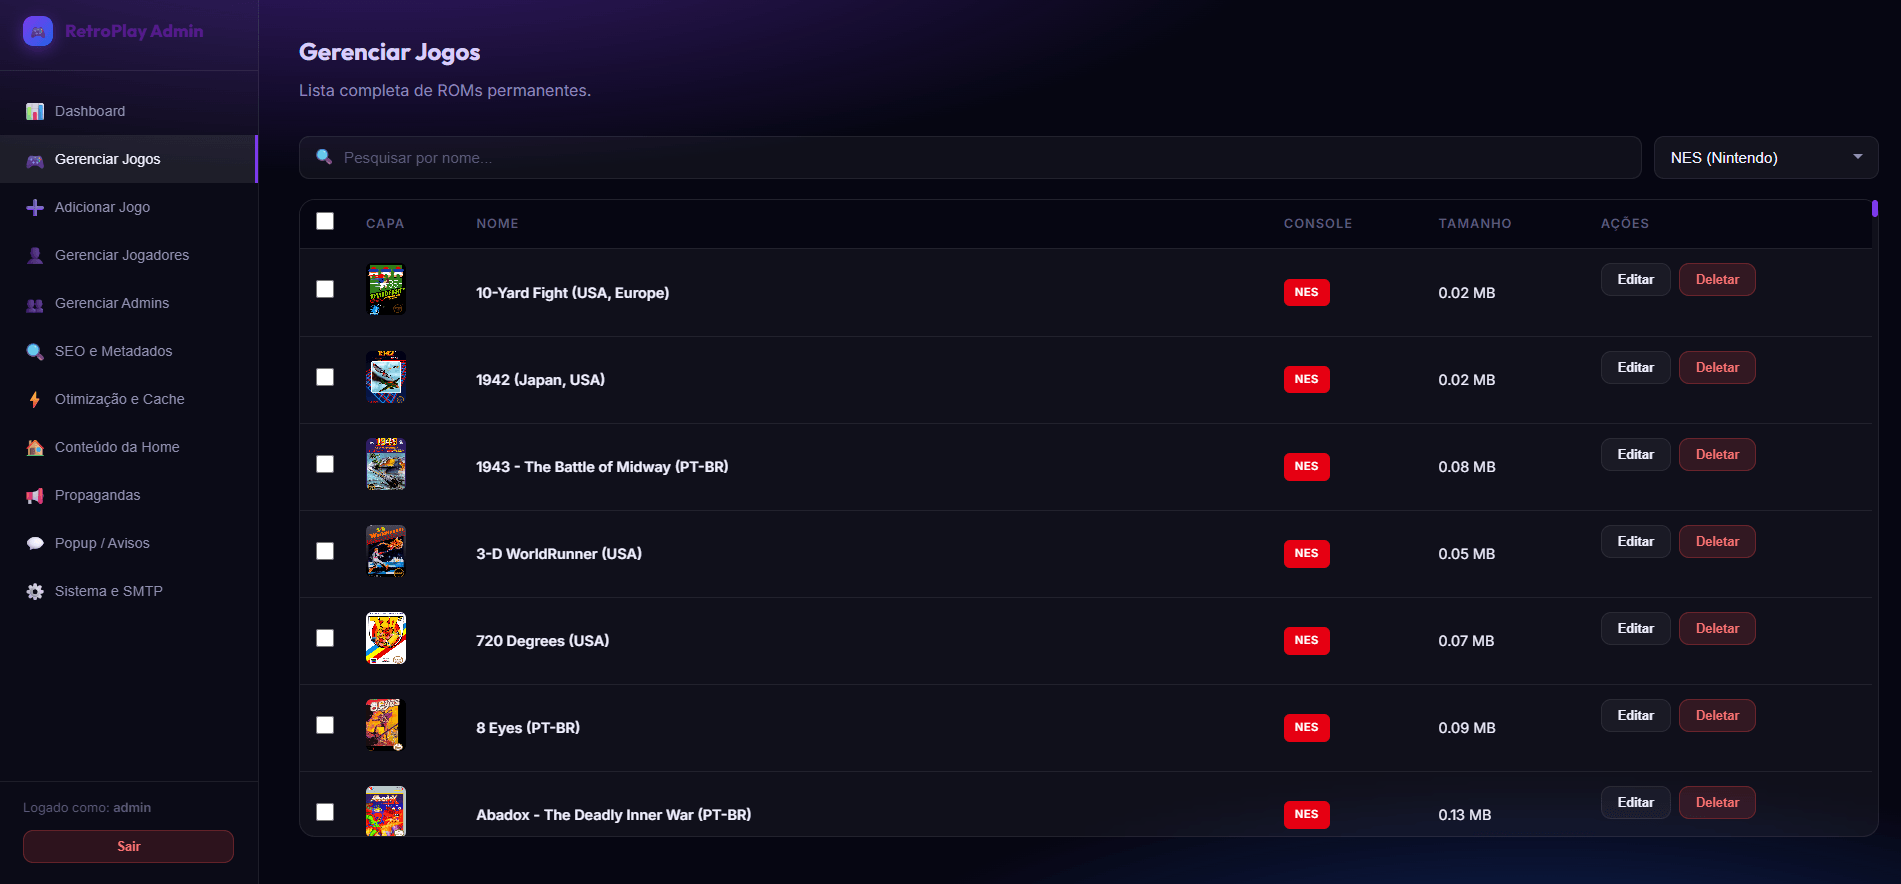Open Gerenciar Admins in the sidebar
Image resolution: width=1901 pixels, height=884 pixels.
point(112,303)
